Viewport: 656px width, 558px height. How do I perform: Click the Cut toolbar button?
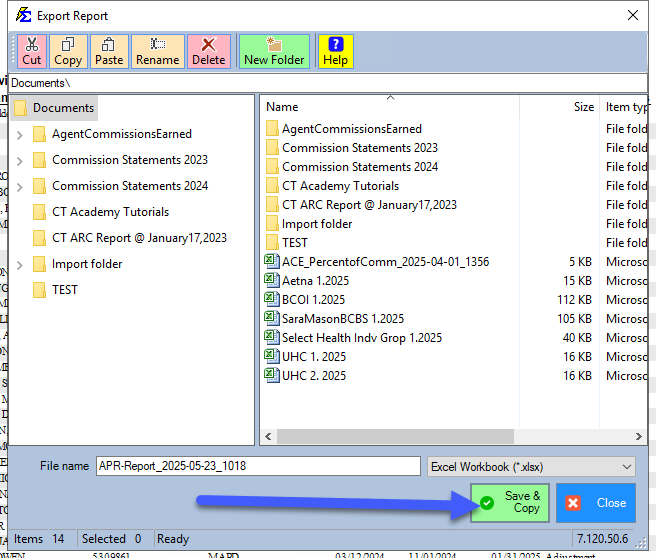[32, 51]
